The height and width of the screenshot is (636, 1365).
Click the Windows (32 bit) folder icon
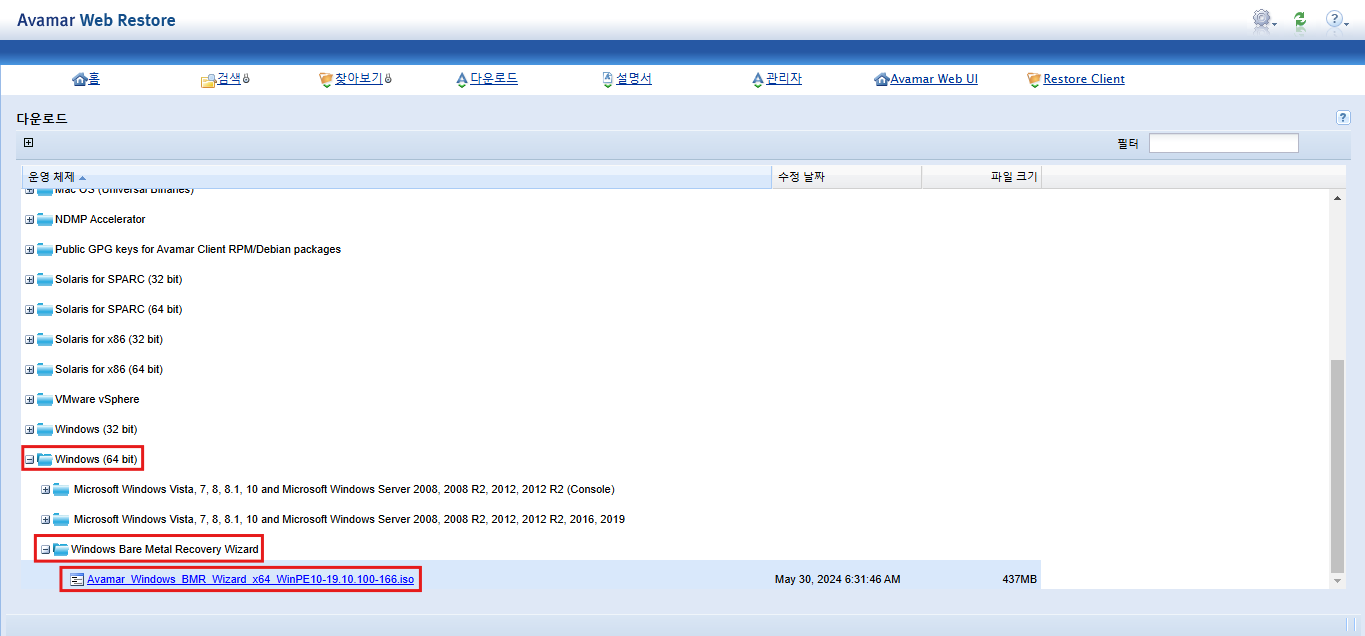tap(45, 430)
